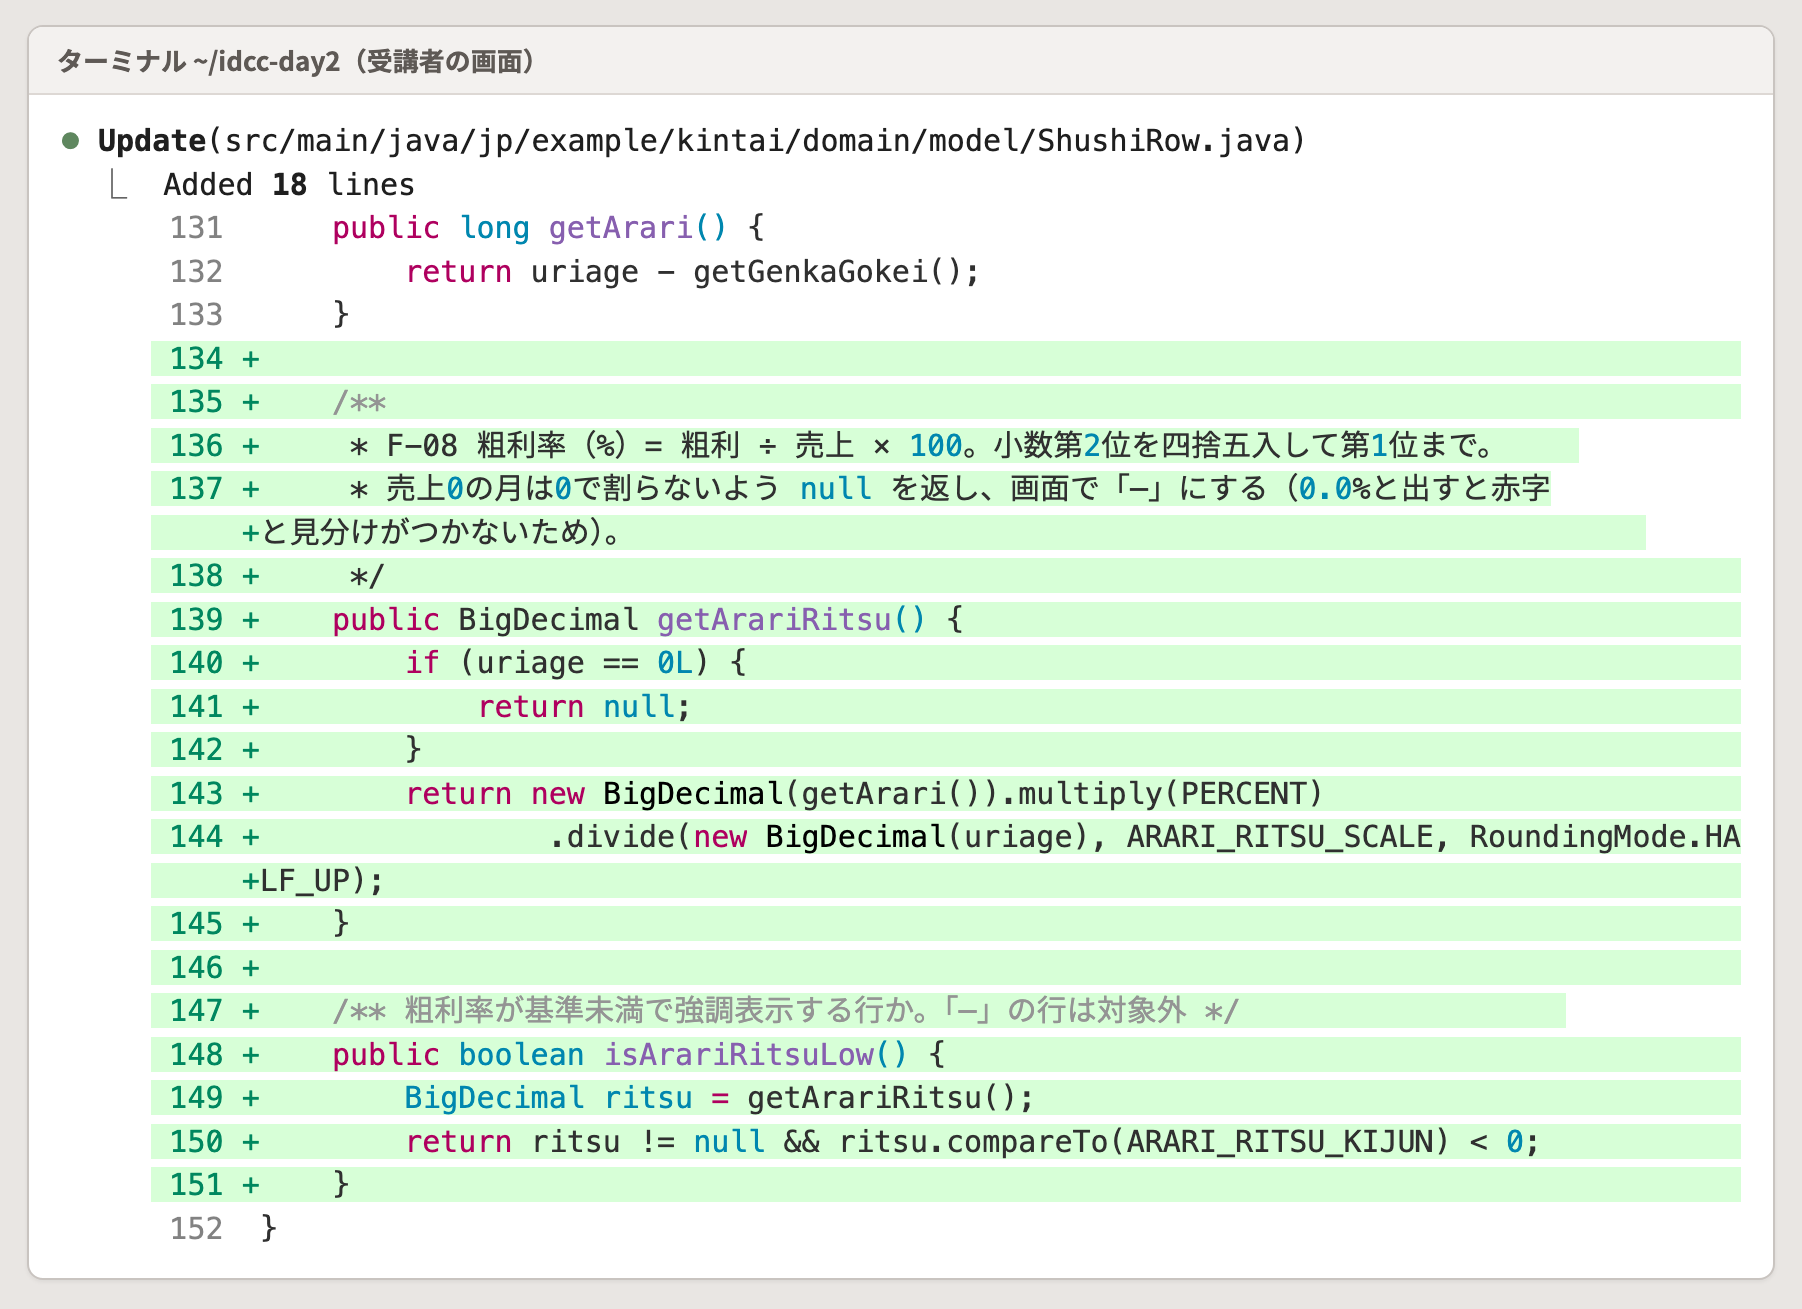Click the green status dot beside Update
Screen dimensions: 1802x1309
click(x=70, y=140)
